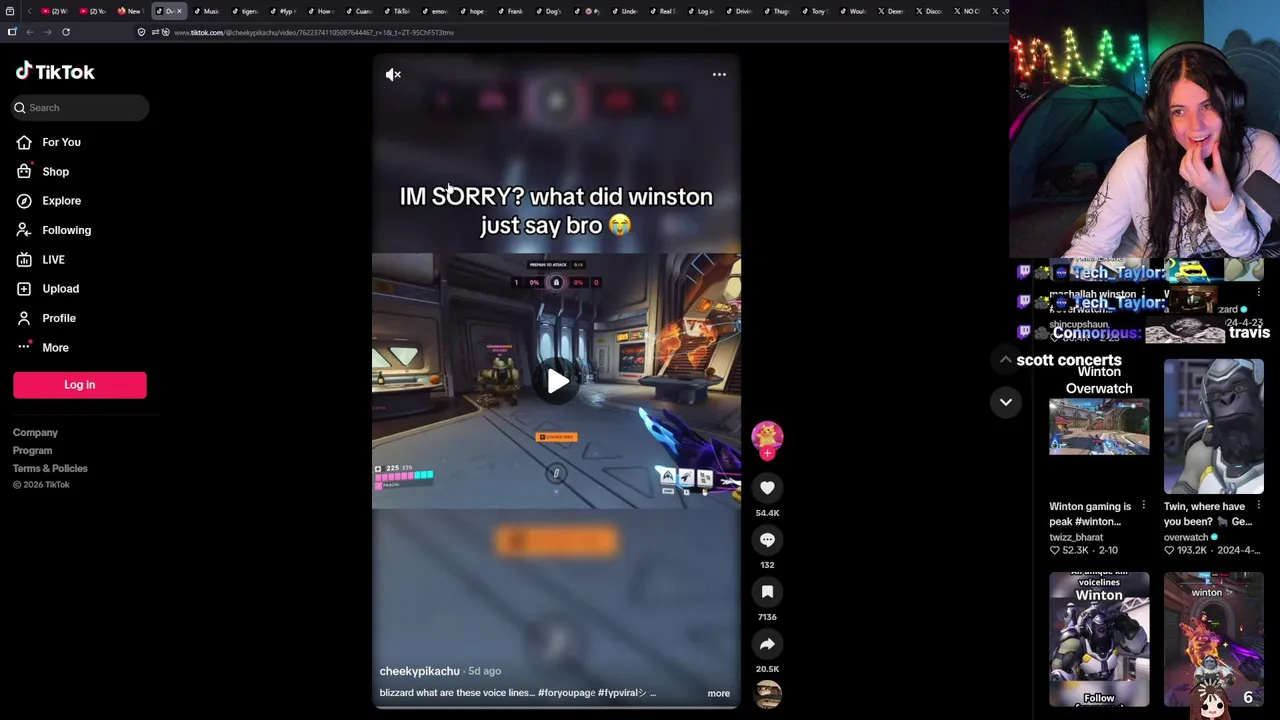Open the Explore page
The height and width of the screenshot is (720, 1280).
(61, 201)
